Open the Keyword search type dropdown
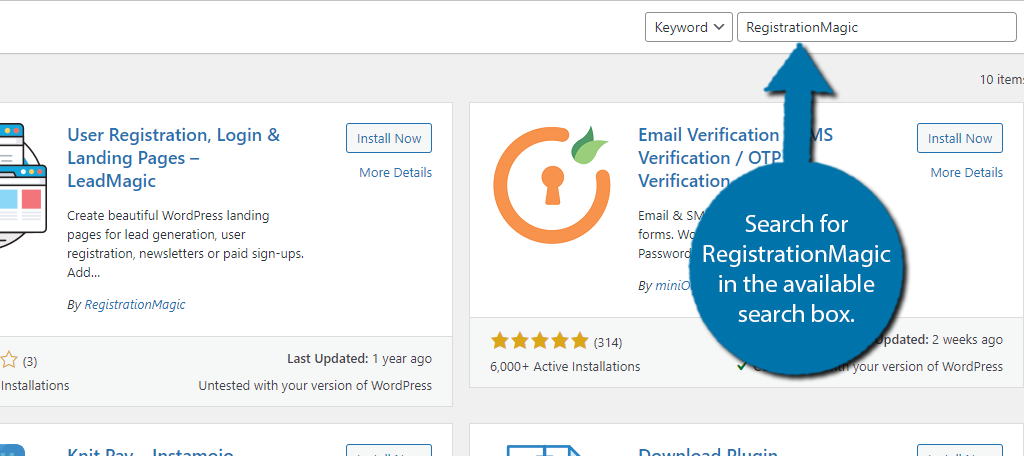This screenshot has height=456, width=1024. pyautogui.click(x=688, y=27)
